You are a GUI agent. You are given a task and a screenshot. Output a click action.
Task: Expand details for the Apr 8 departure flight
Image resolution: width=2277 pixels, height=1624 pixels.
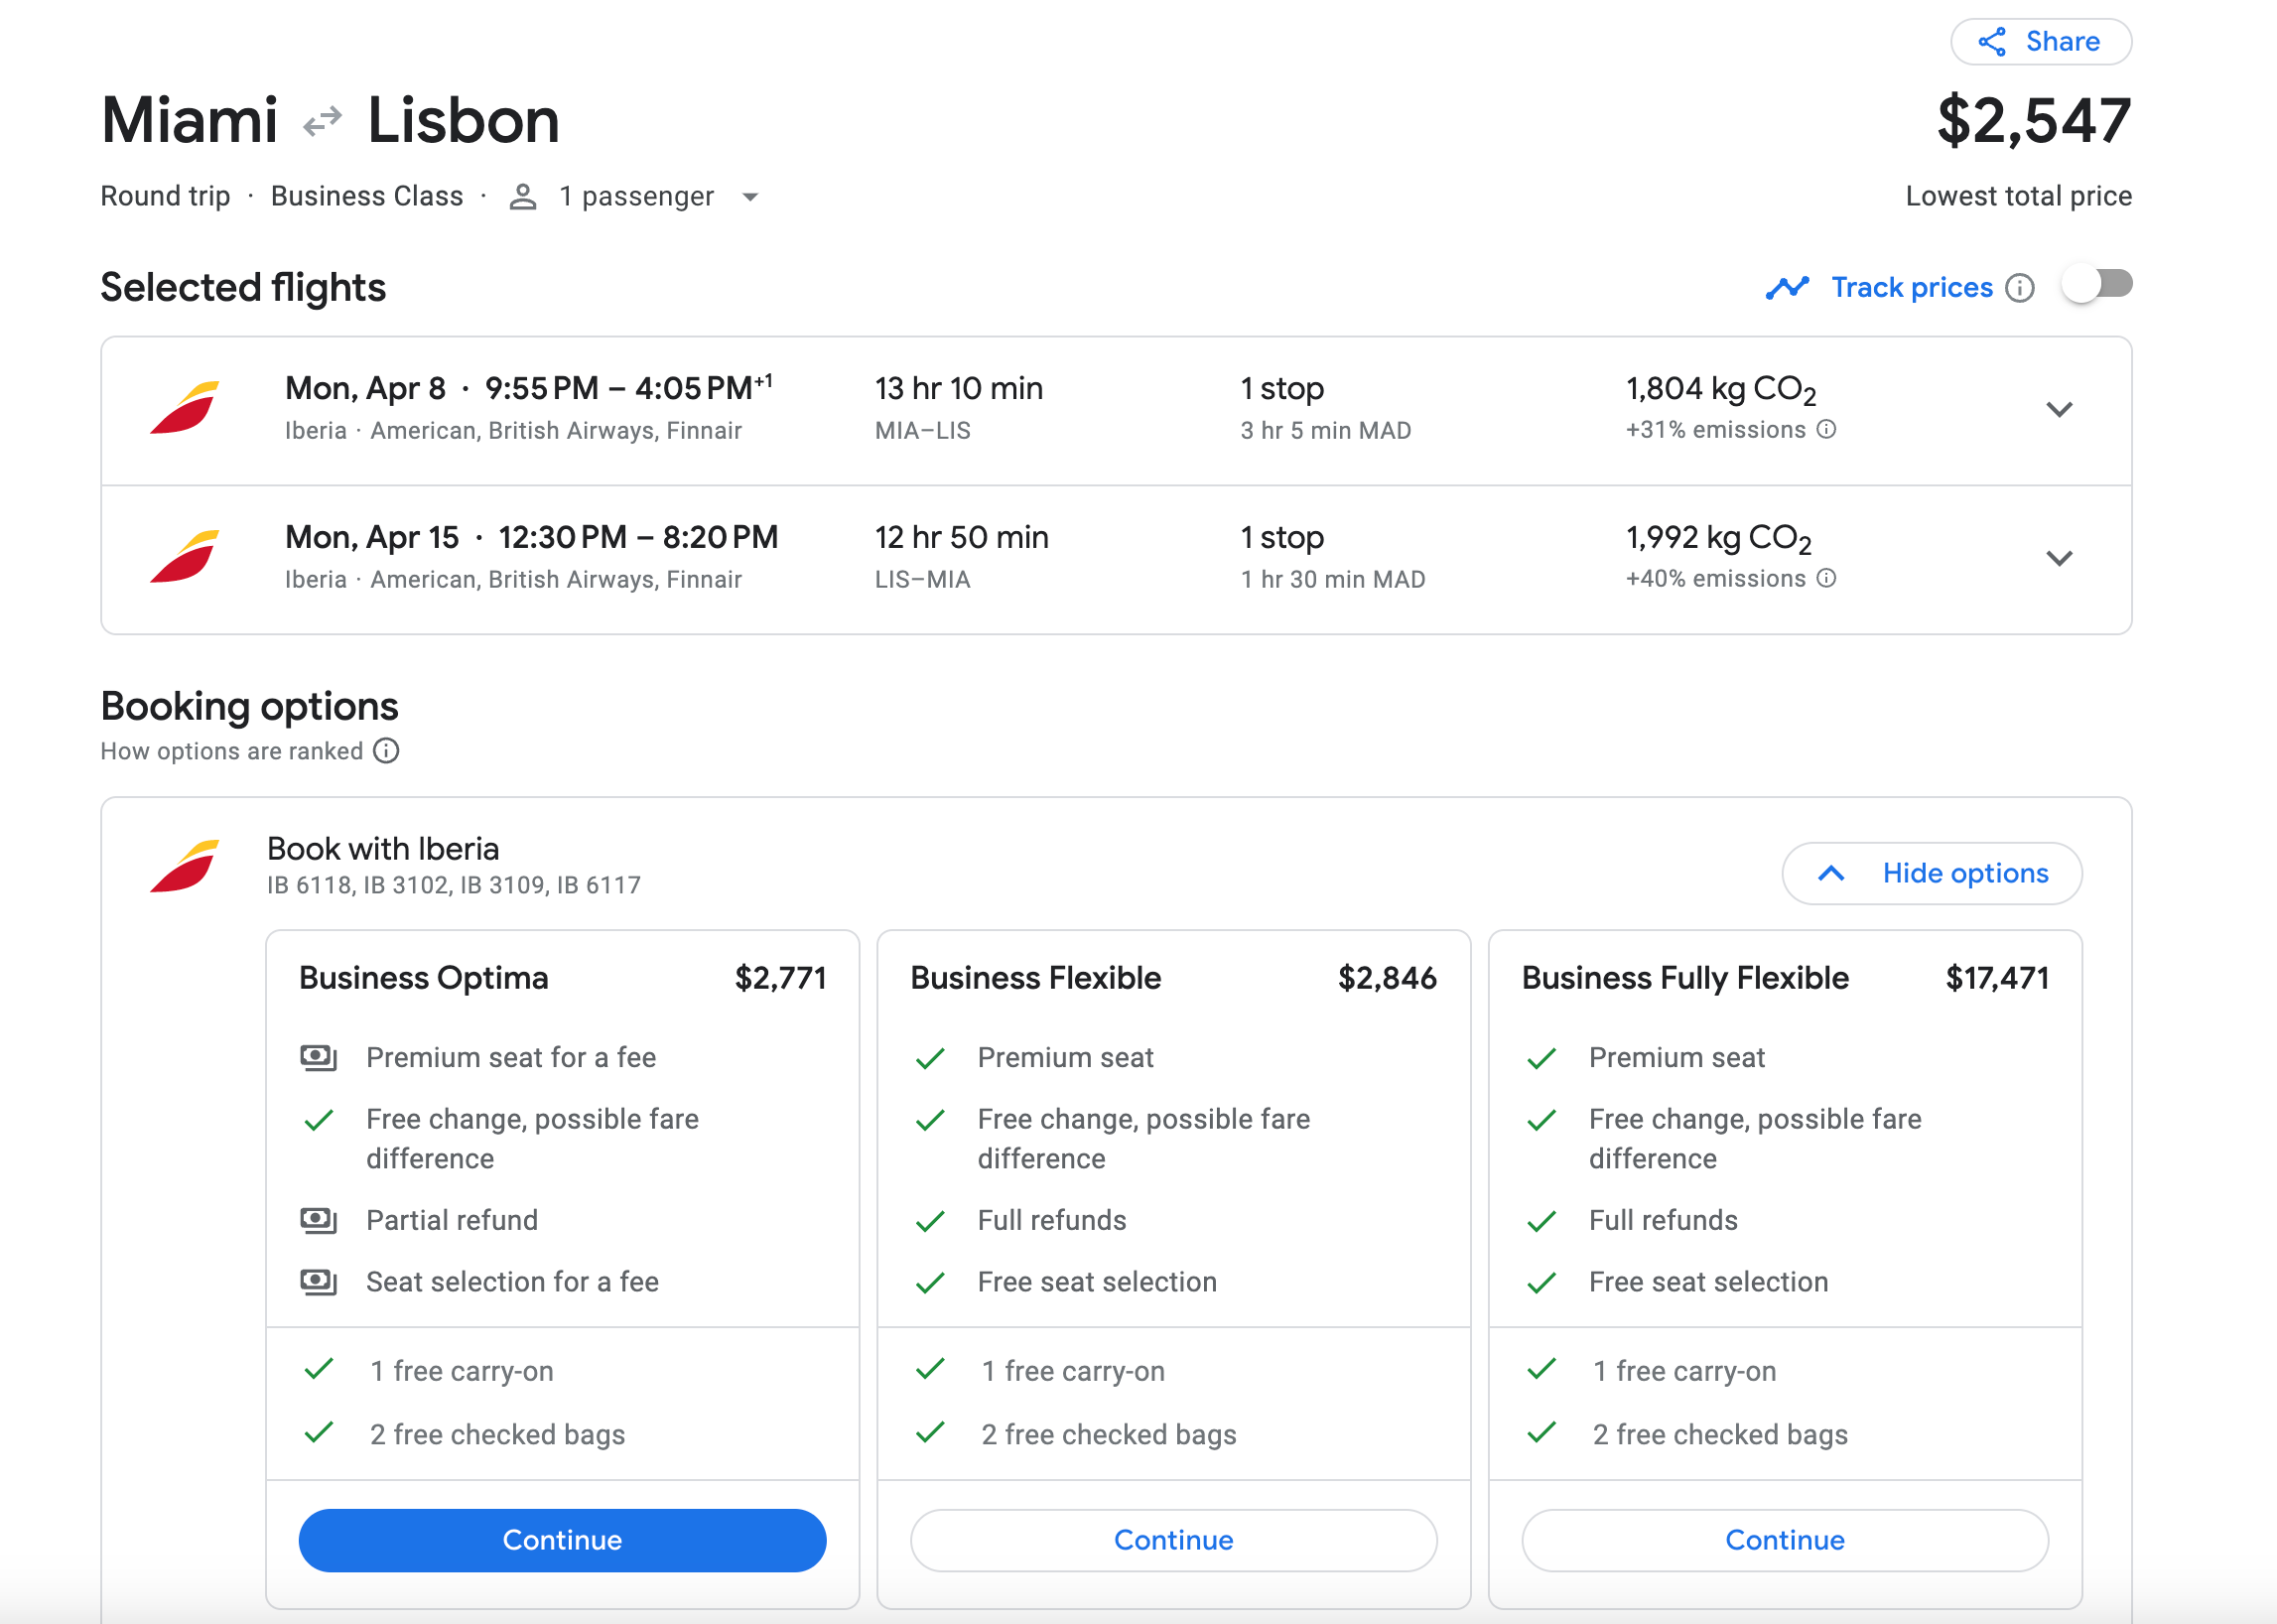[x=2060, y=410]
